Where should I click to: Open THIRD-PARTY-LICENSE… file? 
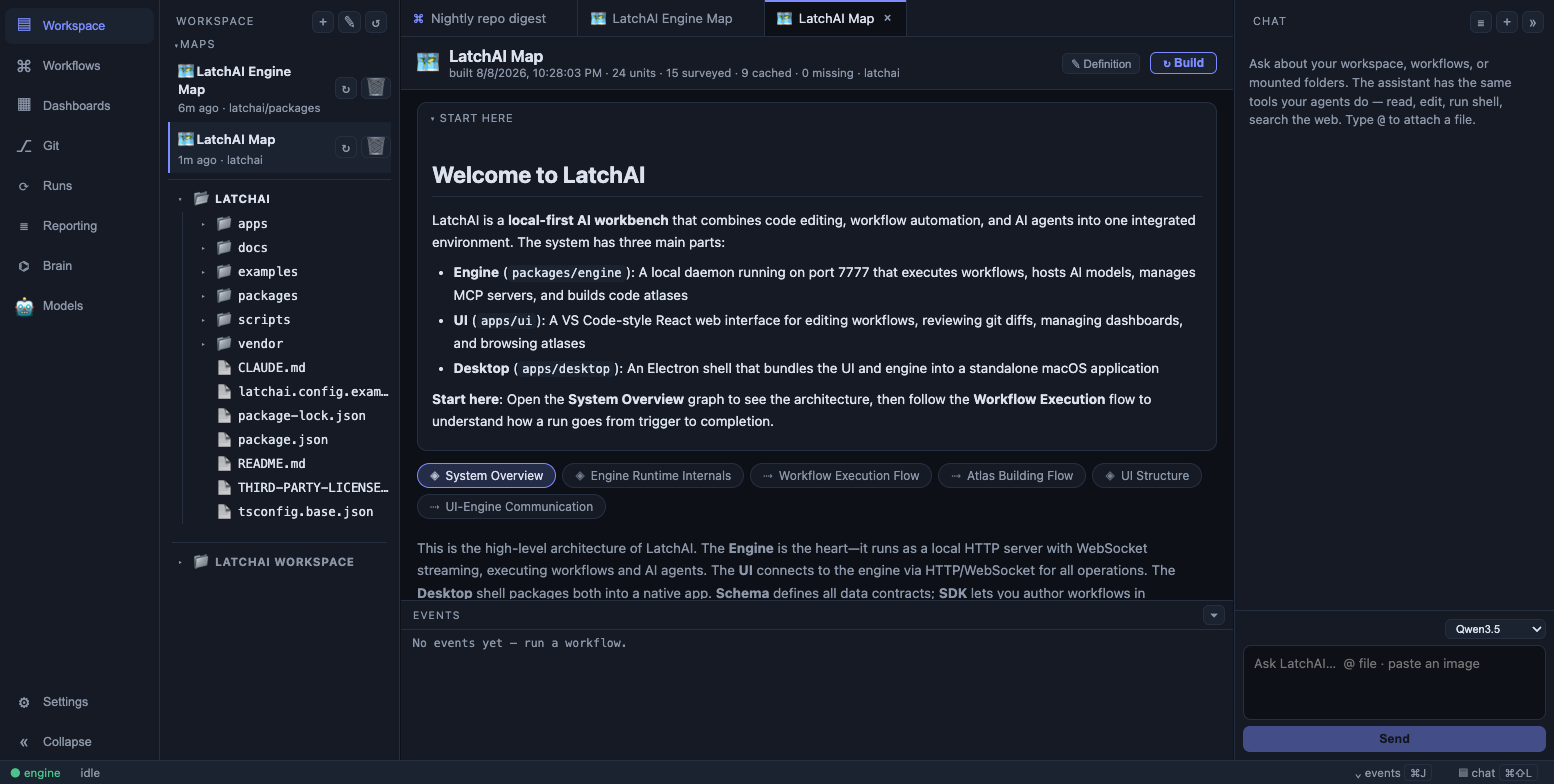click(x=312, y=487)
